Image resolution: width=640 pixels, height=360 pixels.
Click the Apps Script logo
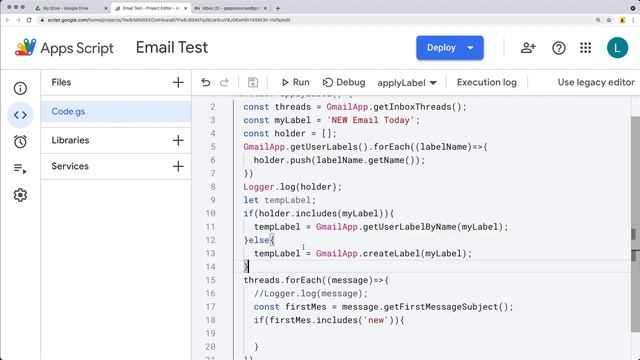coord(25,48)
